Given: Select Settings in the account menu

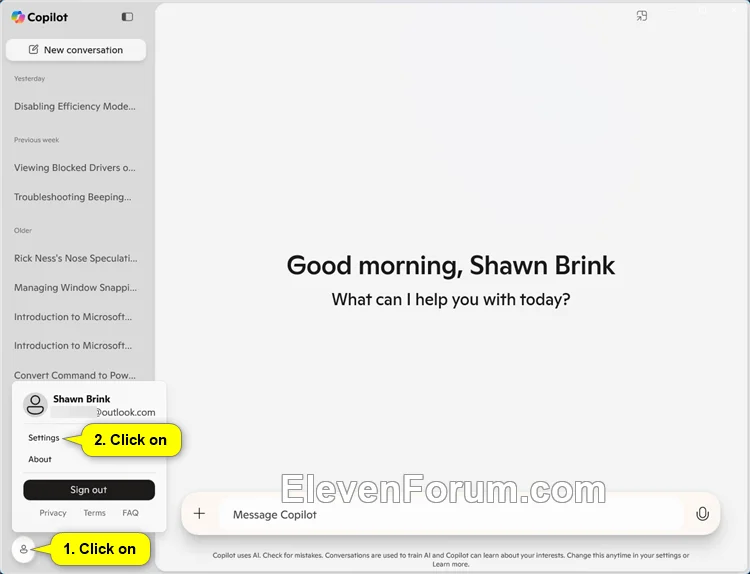Looking at the screenshot, I should pos(44,438).
